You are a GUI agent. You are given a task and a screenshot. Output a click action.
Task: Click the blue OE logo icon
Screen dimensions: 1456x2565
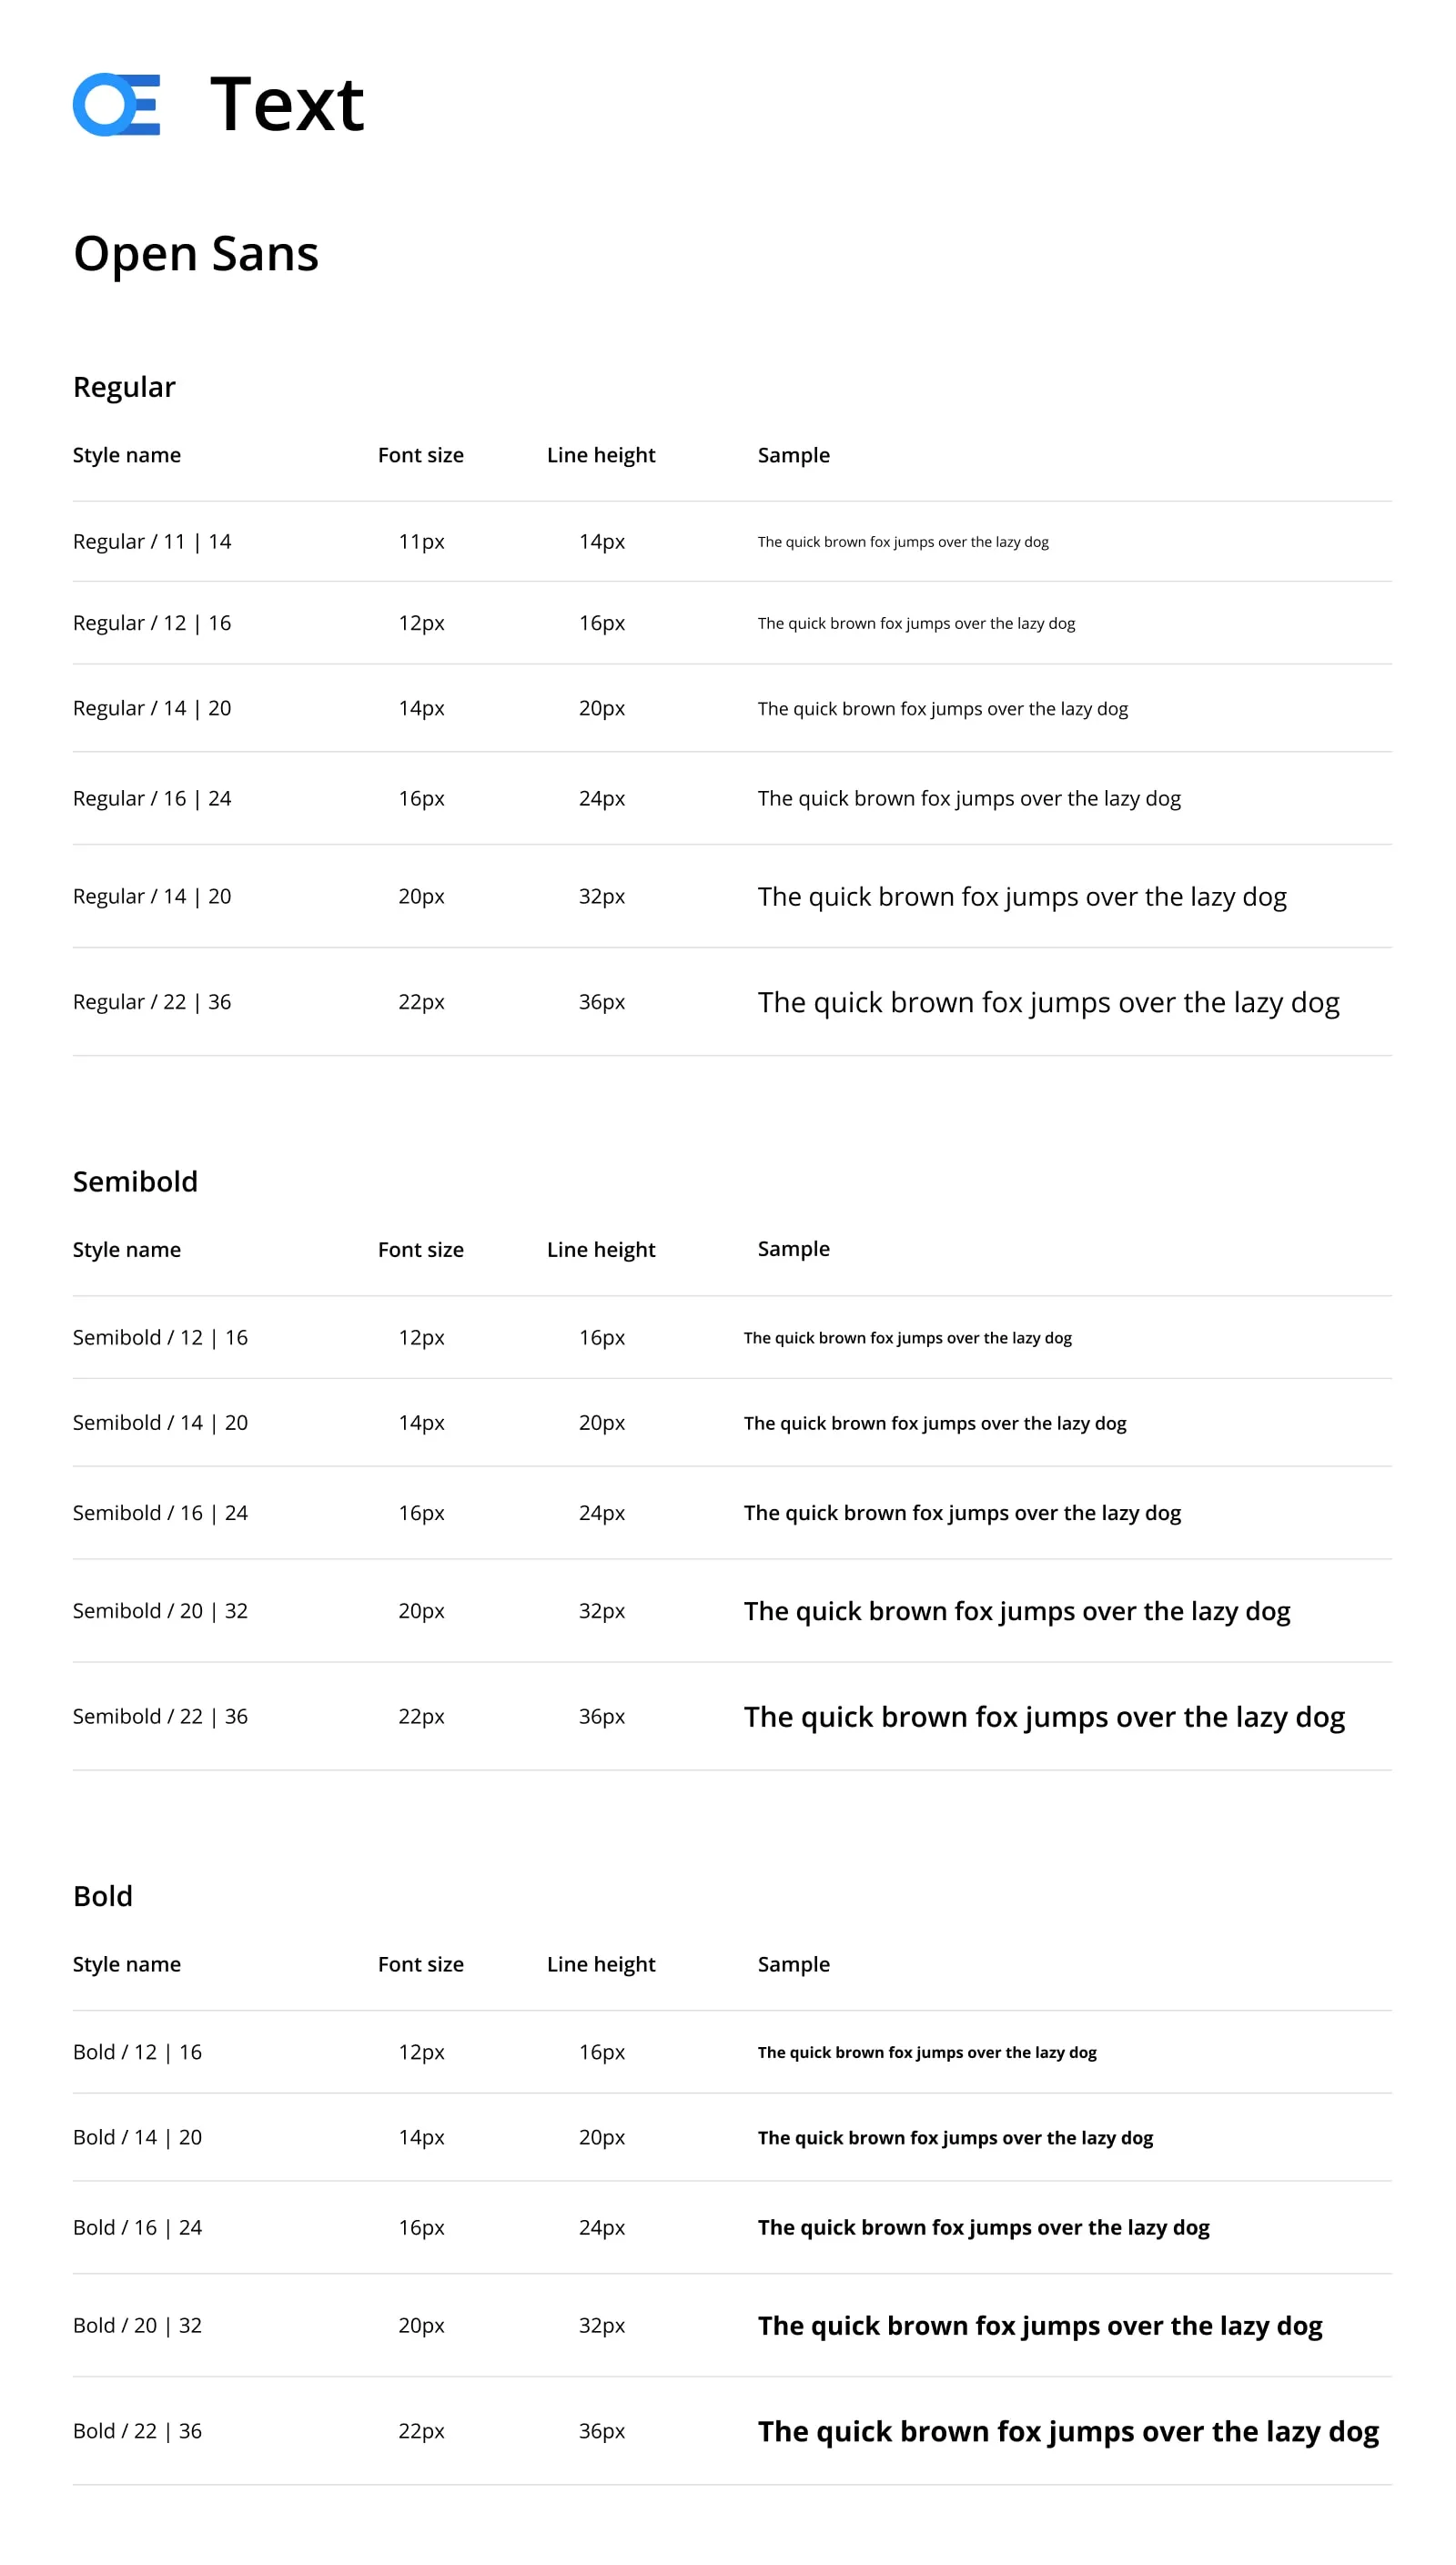116,105
